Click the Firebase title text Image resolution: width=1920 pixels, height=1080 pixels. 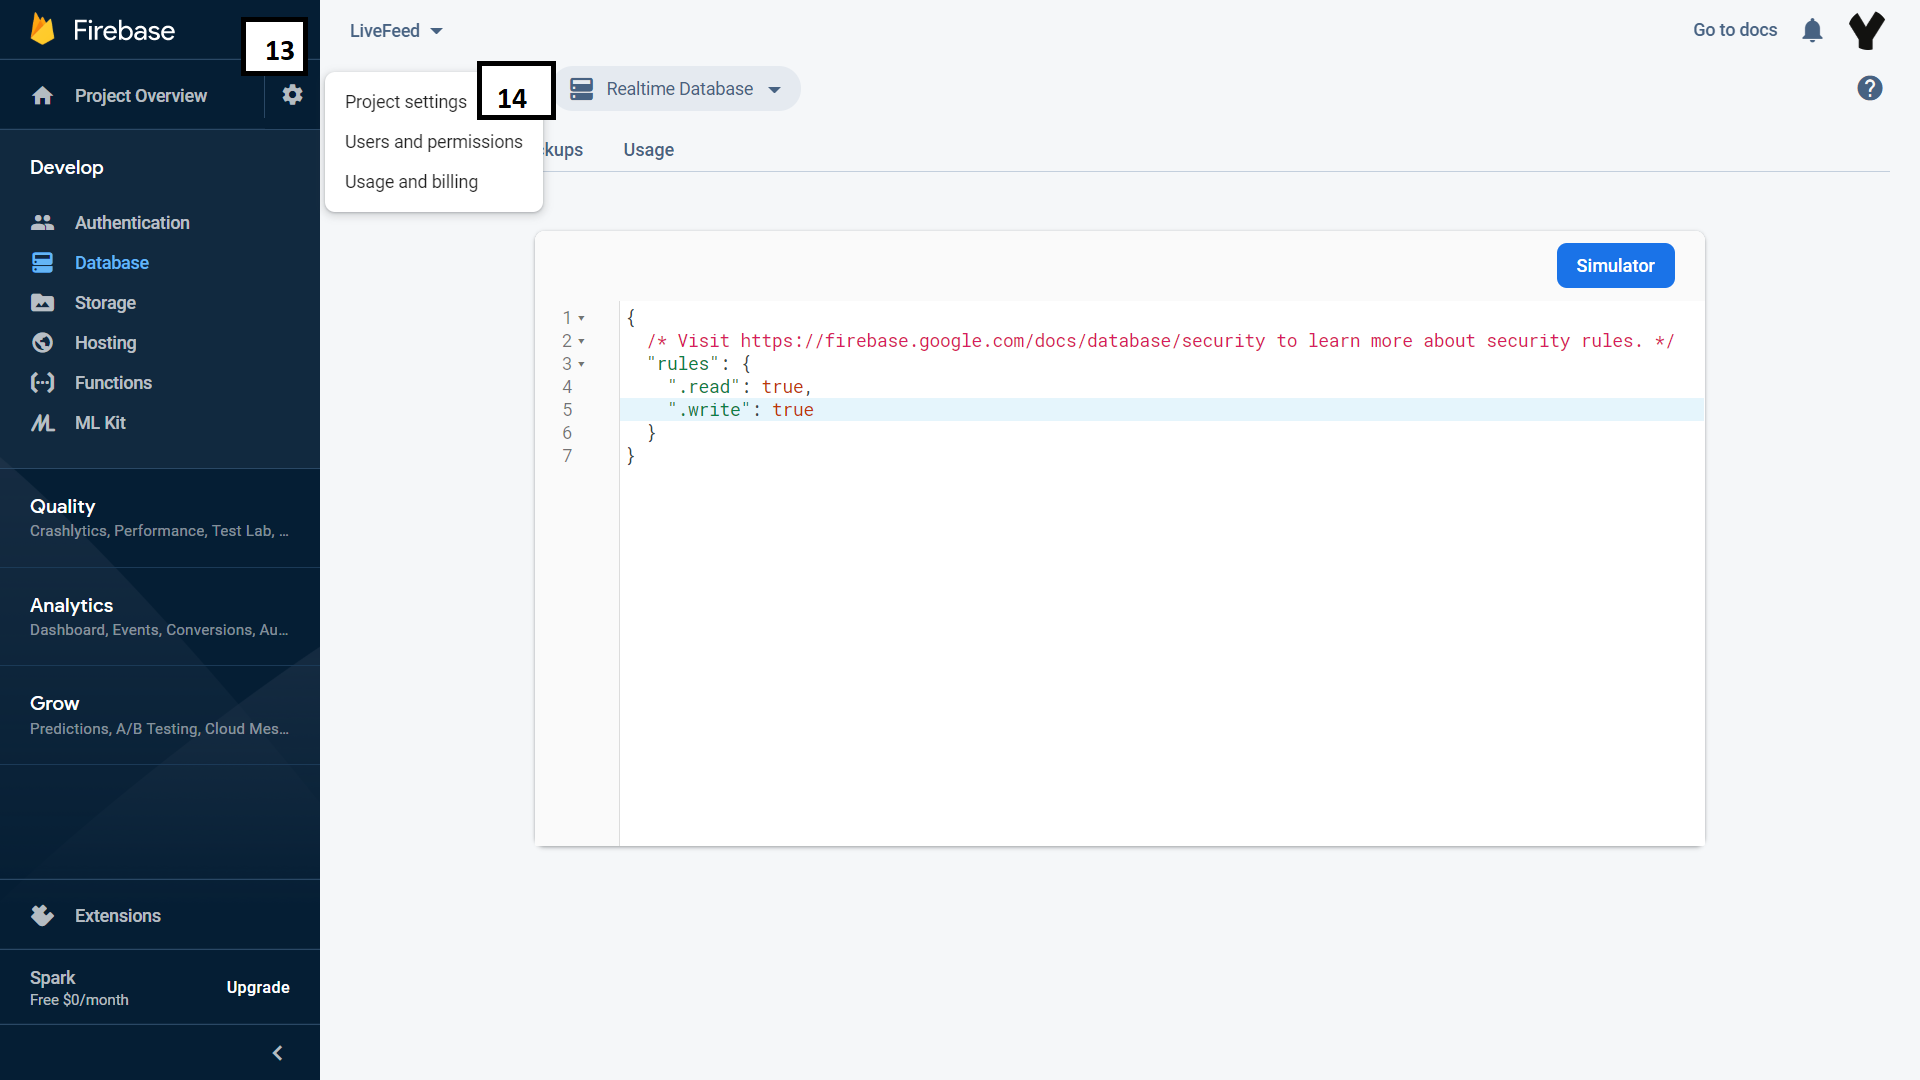(x=124, y=30)
